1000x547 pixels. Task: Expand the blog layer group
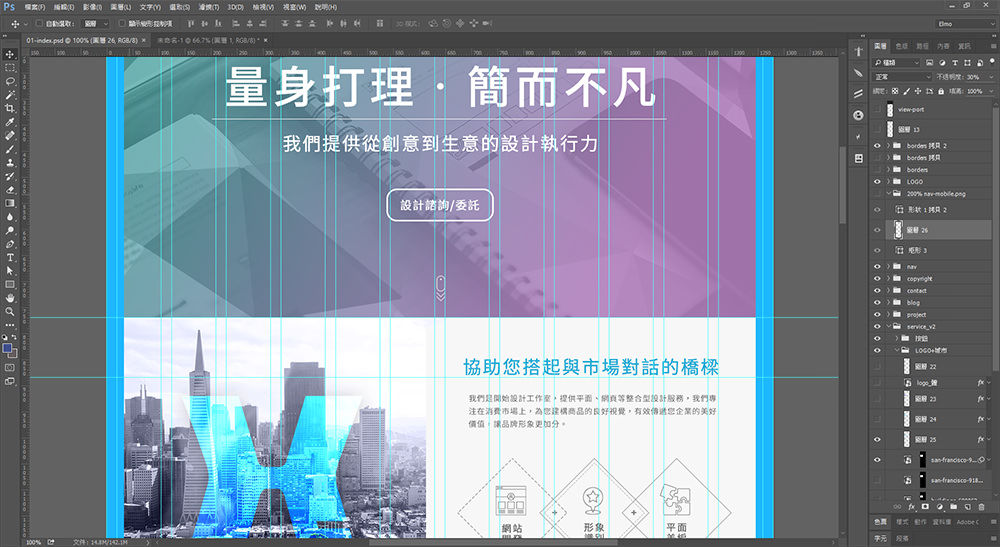coord(888,302)
